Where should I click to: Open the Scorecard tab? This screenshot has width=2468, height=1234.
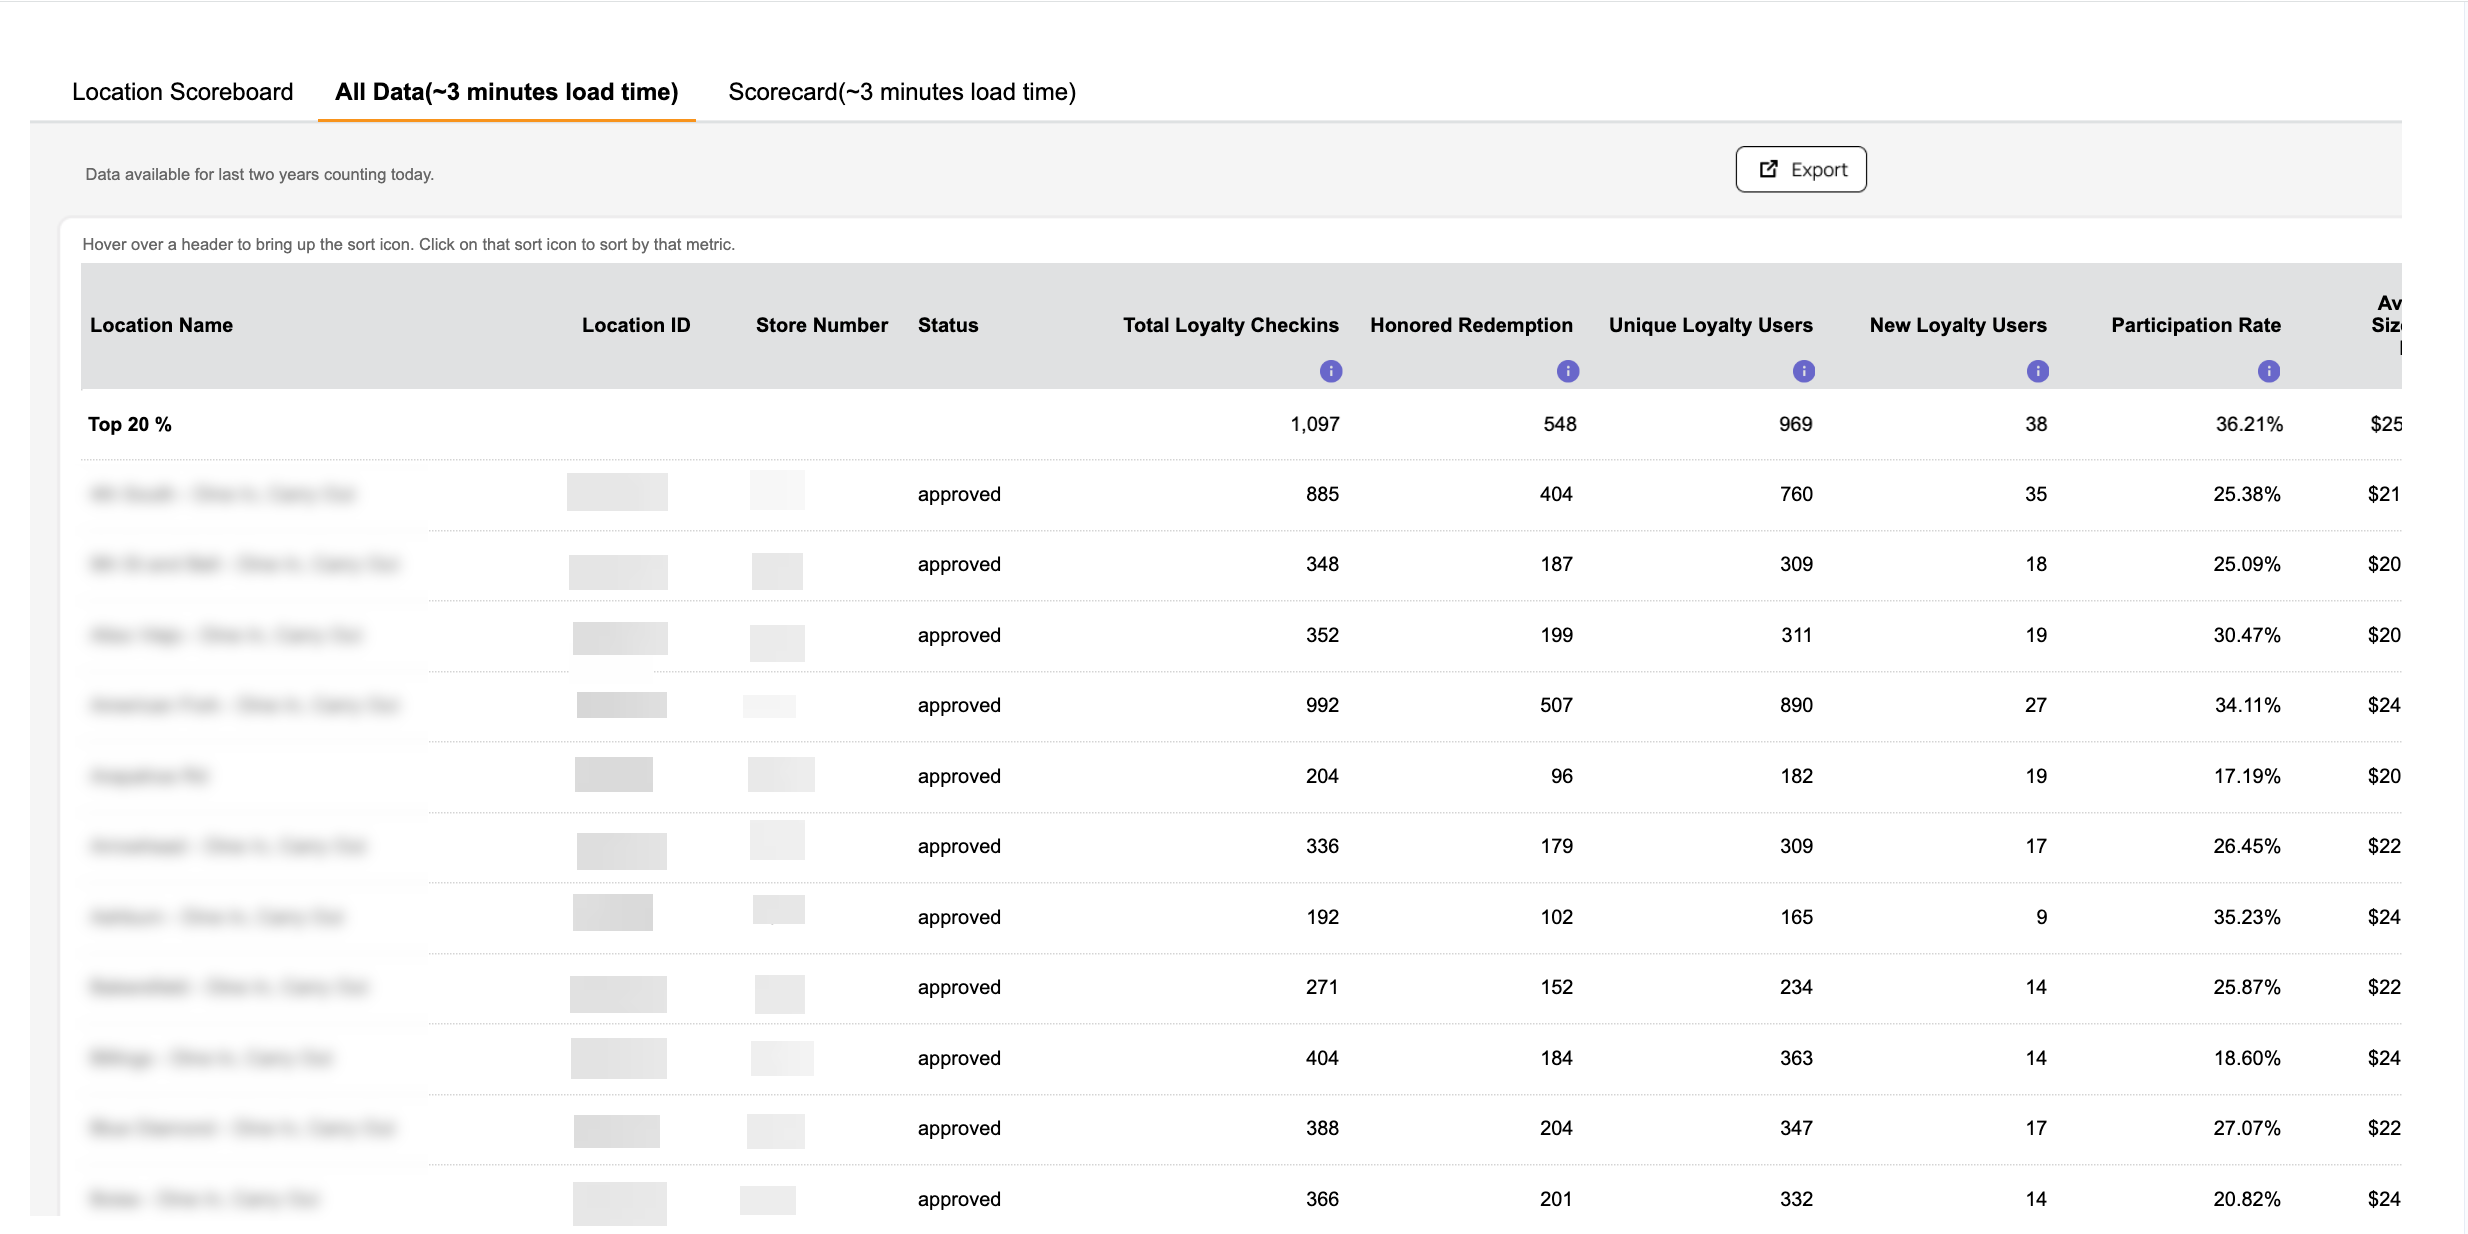[x=902, y=92]
